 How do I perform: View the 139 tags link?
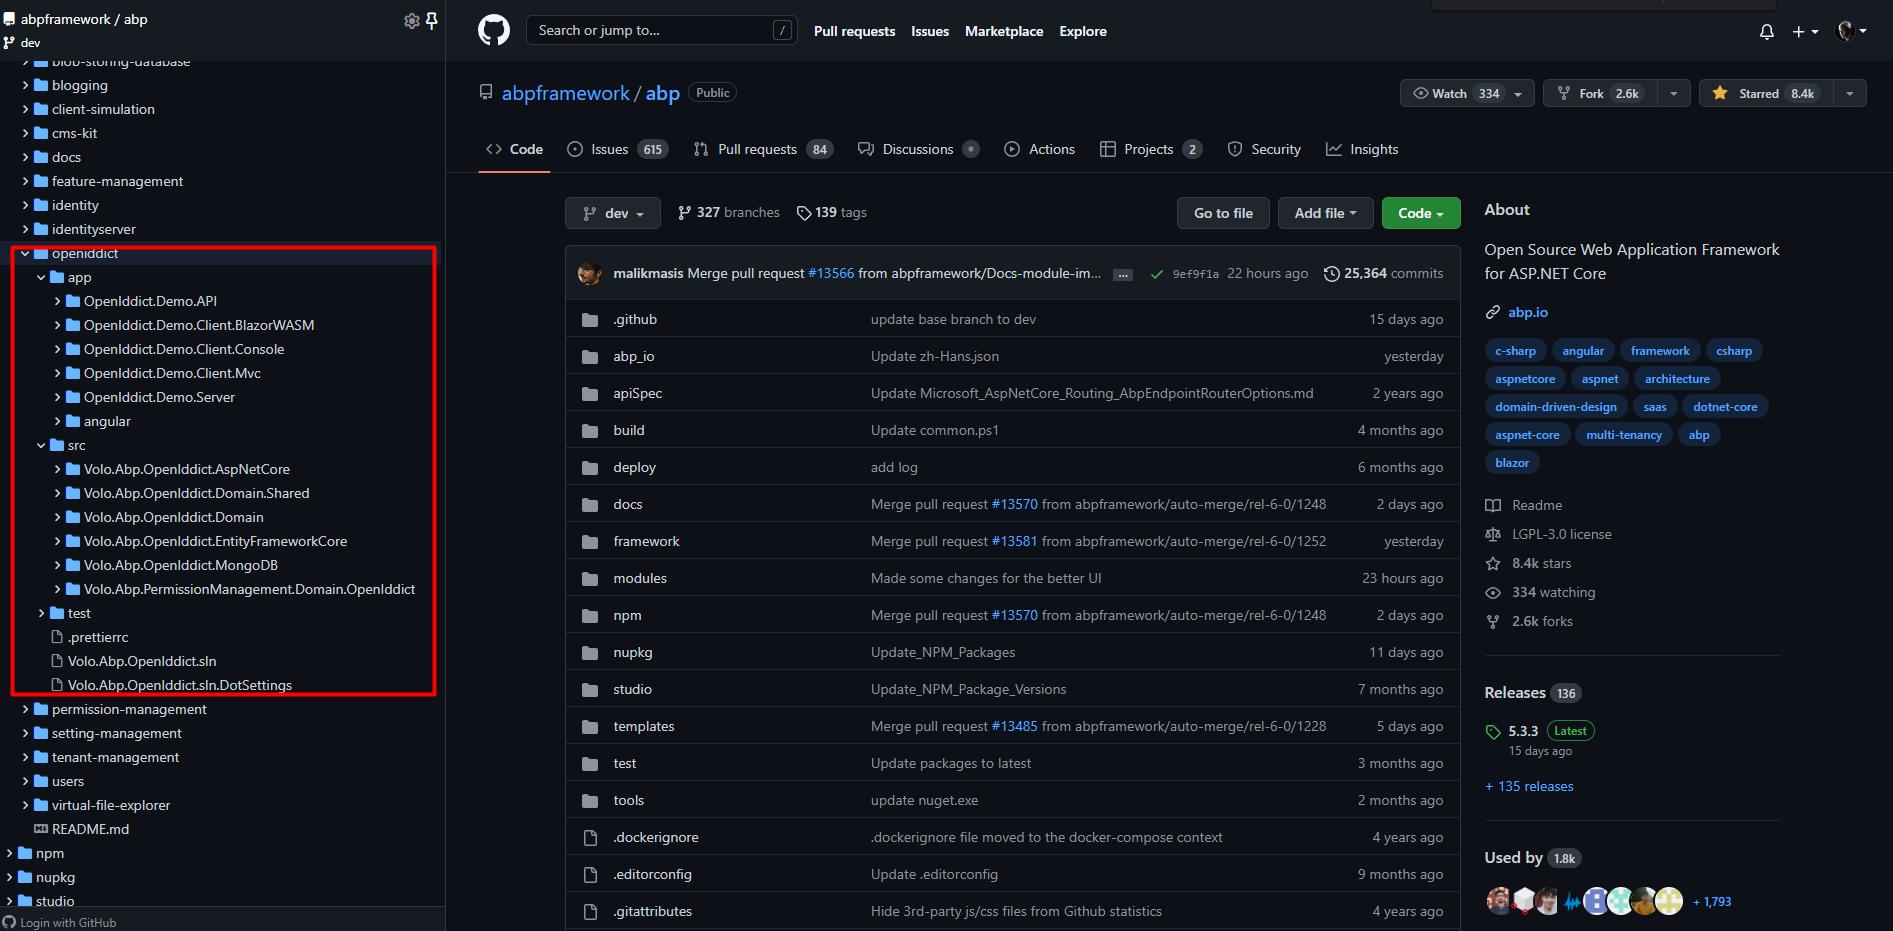coord(831,212)
